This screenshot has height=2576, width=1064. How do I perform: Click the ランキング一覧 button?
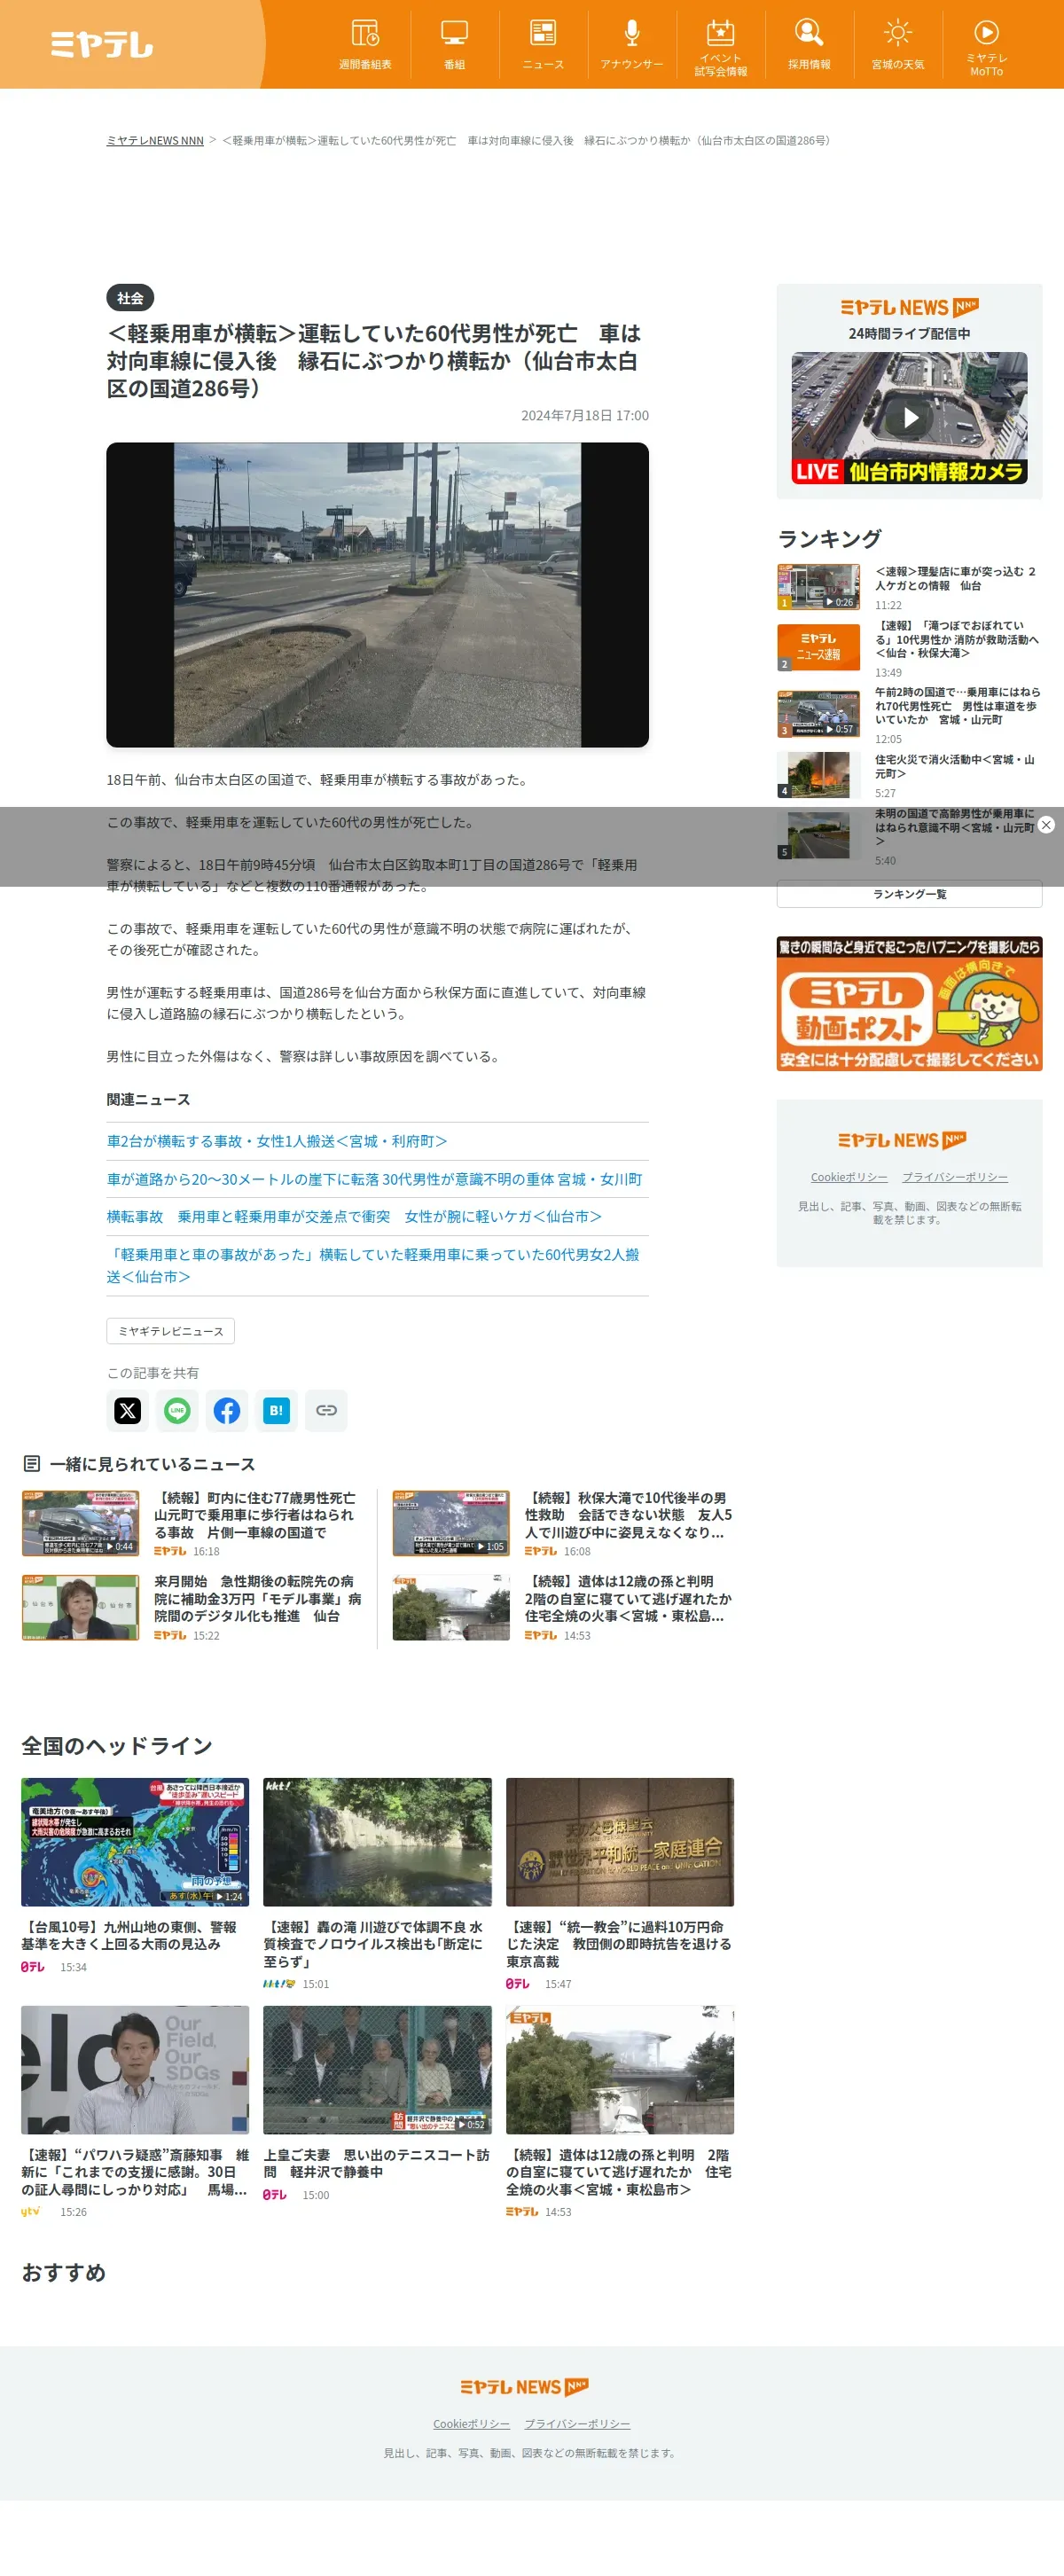(909, 894)
